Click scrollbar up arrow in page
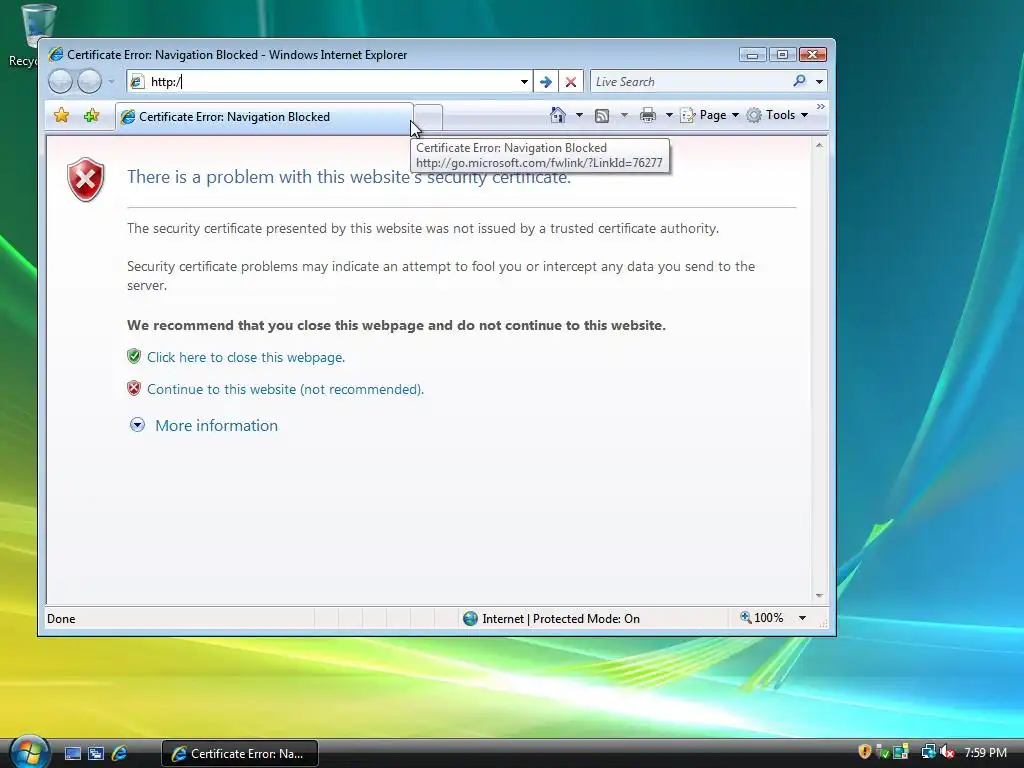 819,146
